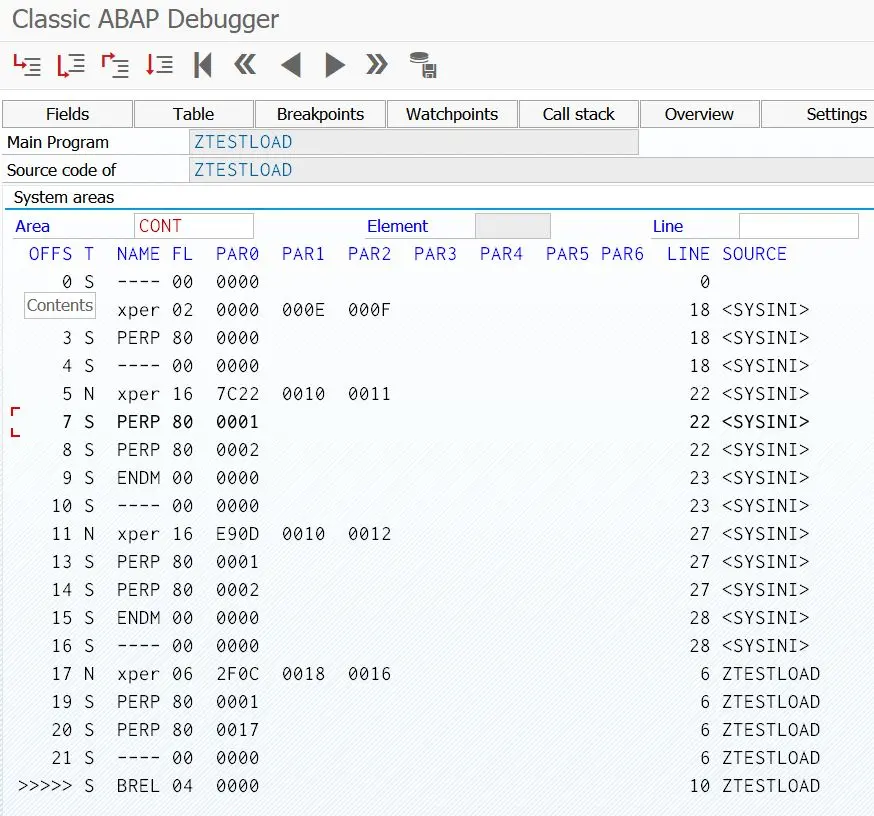Click the empty Line input field
The image size is (874, 816).
(x=799, y=226)
